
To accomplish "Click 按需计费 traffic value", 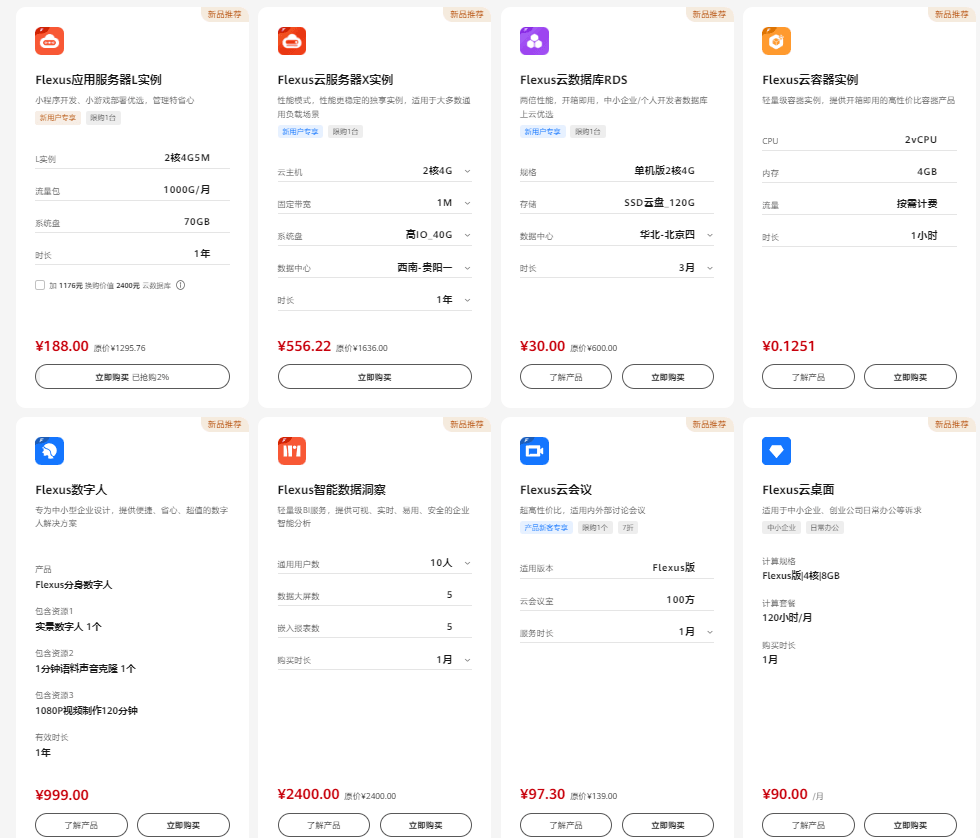I will click(917, 203).
